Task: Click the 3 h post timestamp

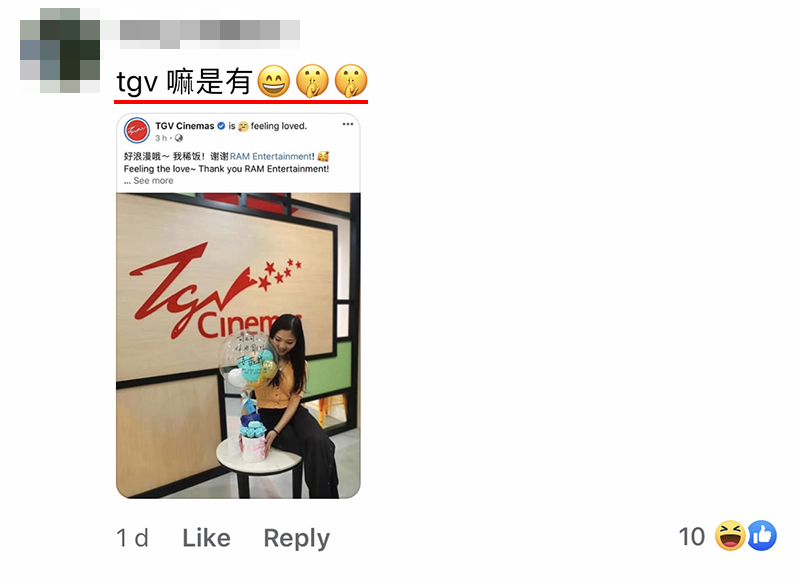Action: 161,138
